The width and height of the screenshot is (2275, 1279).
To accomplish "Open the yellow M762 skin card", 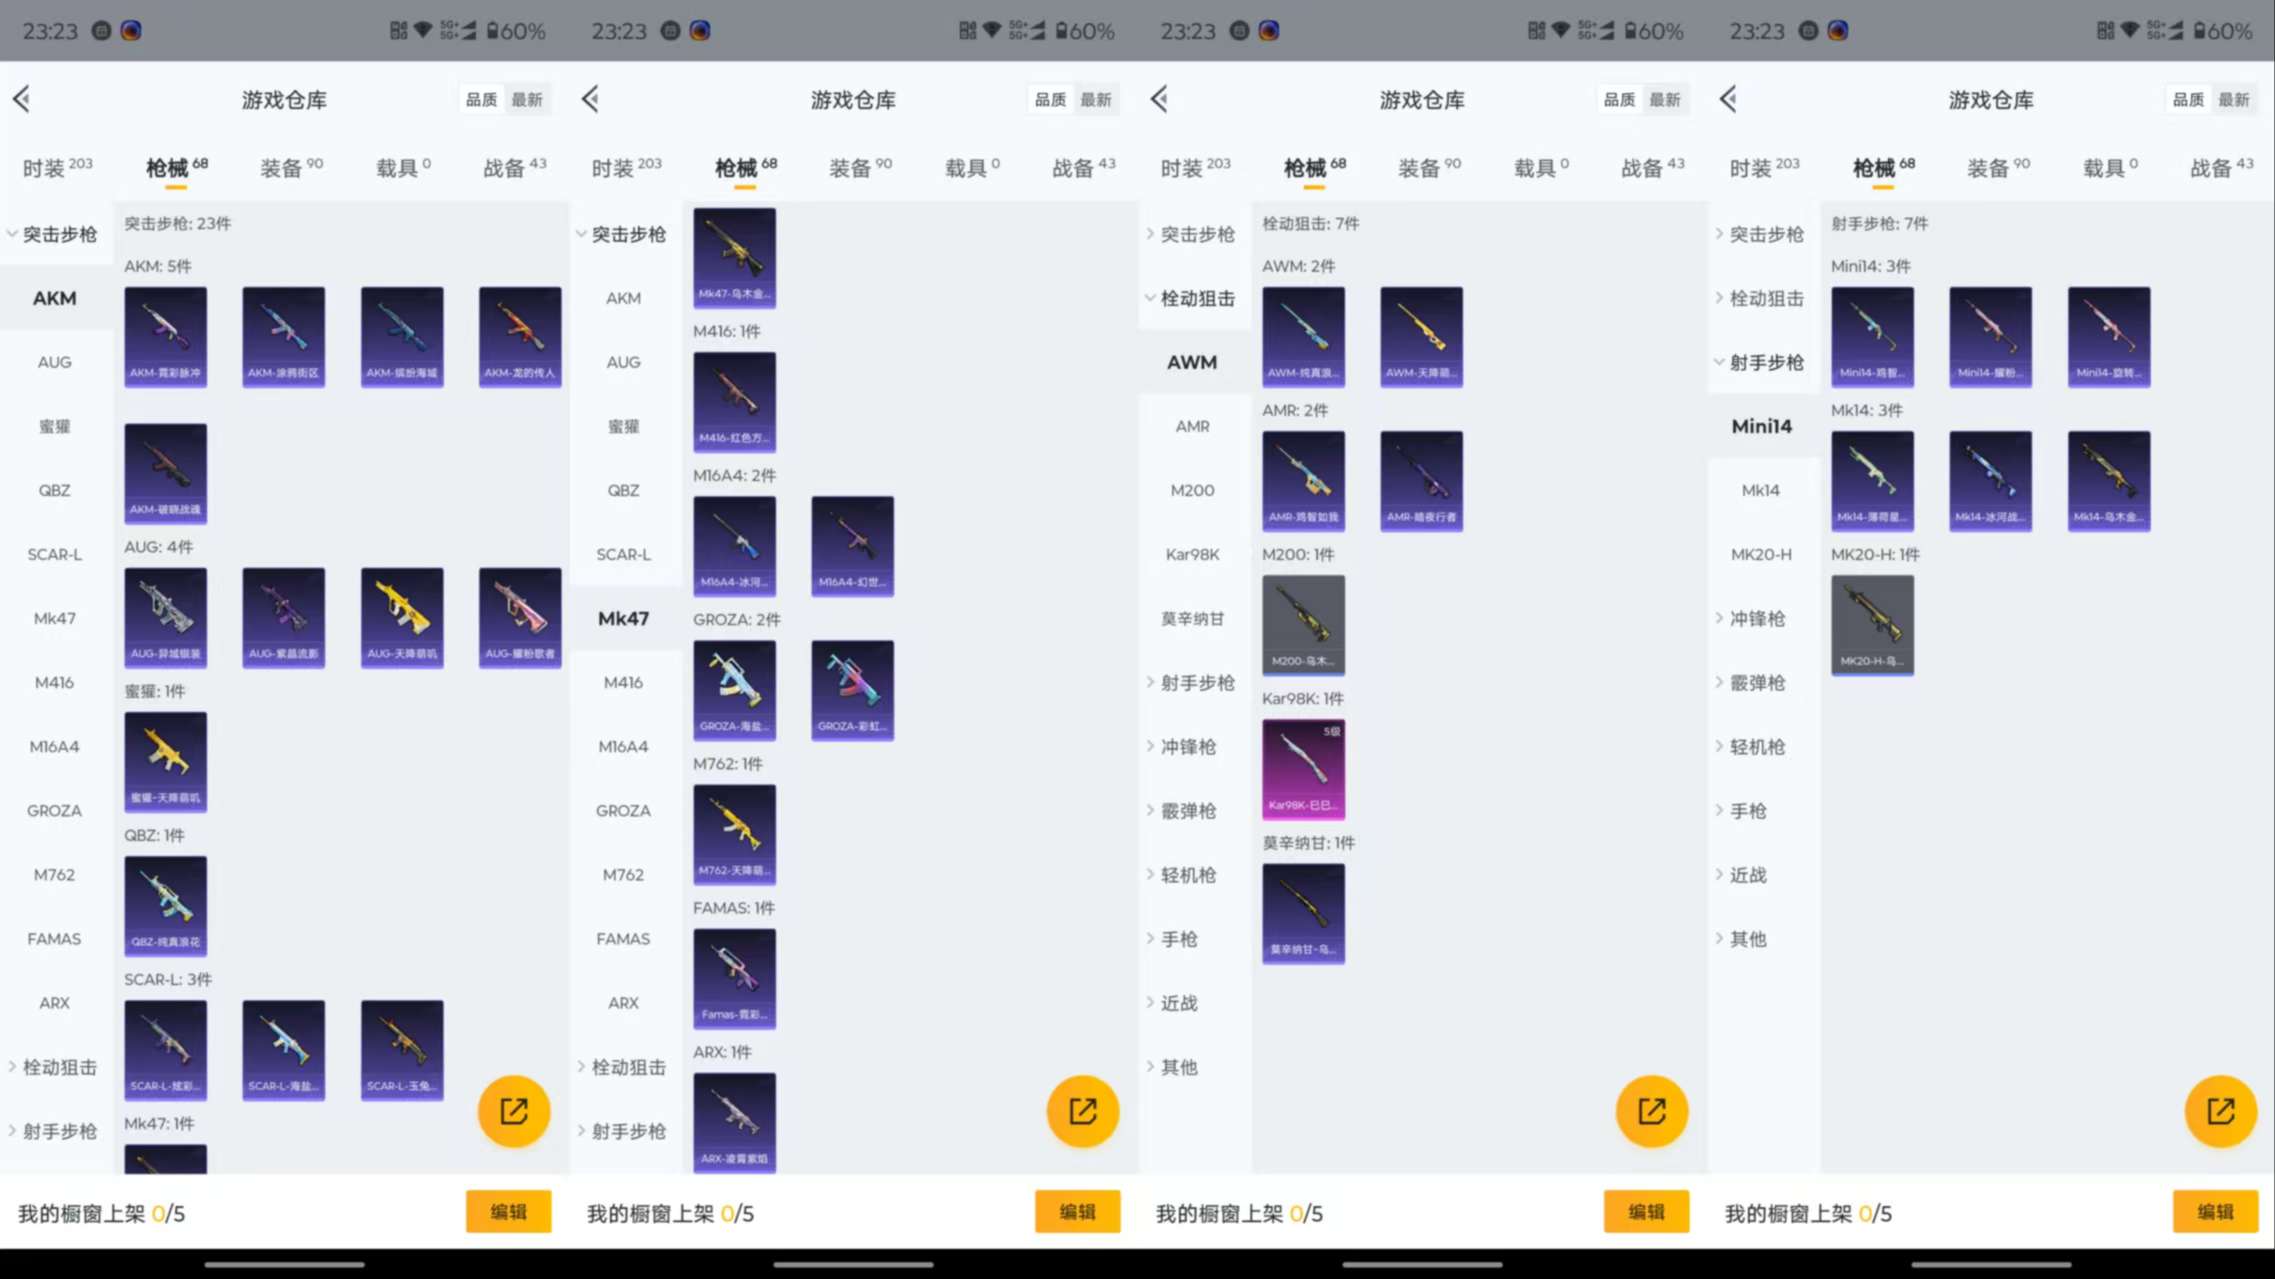I will [x=734, y=833].
